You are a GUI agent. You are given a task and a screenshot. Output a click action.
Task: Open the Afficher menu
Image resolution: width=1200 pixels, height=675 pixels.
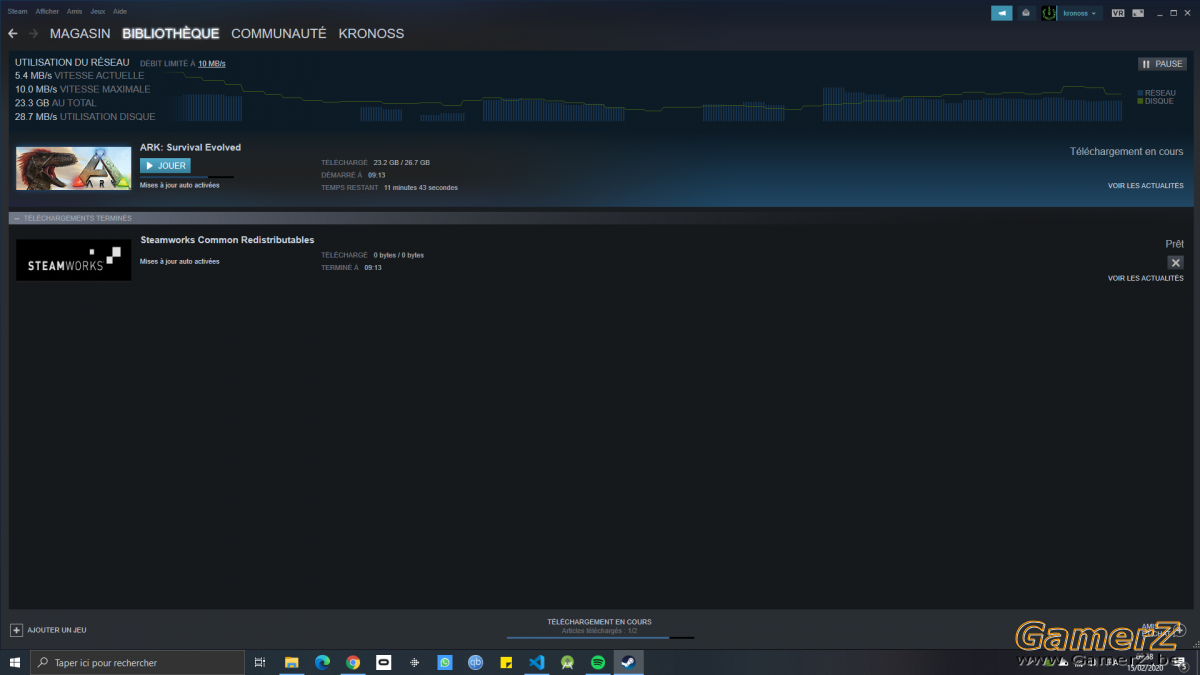point(47,11)
